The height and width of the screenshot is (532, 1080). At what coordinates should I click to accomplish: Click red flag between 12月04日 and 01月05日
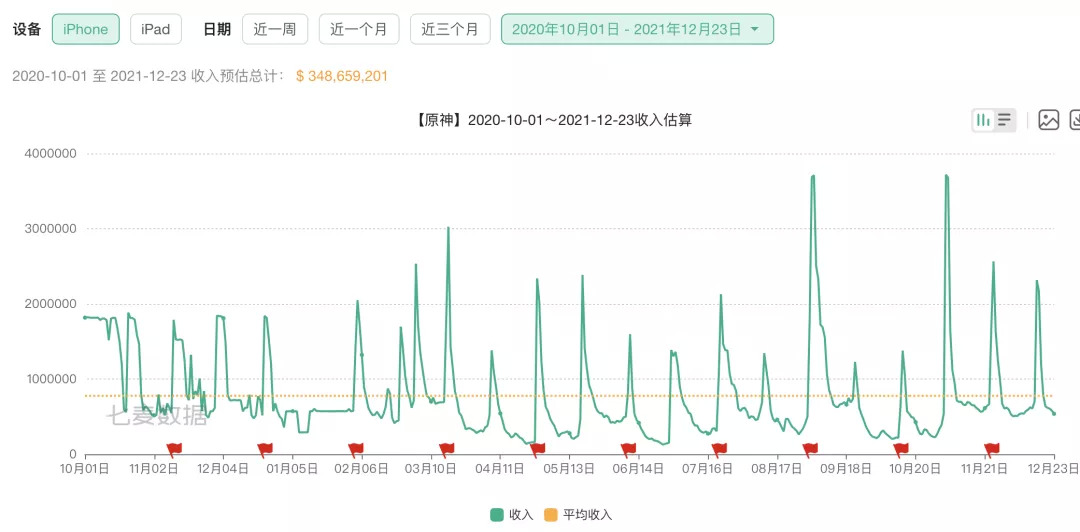pyautogui.click(x=264, y=449)
